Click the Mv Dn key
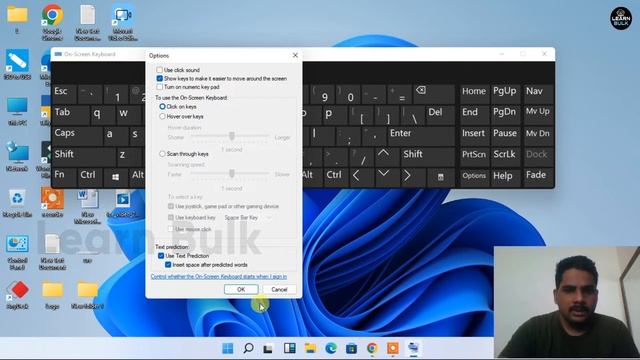Screen dimensions: 640x360 pos(538,136)
